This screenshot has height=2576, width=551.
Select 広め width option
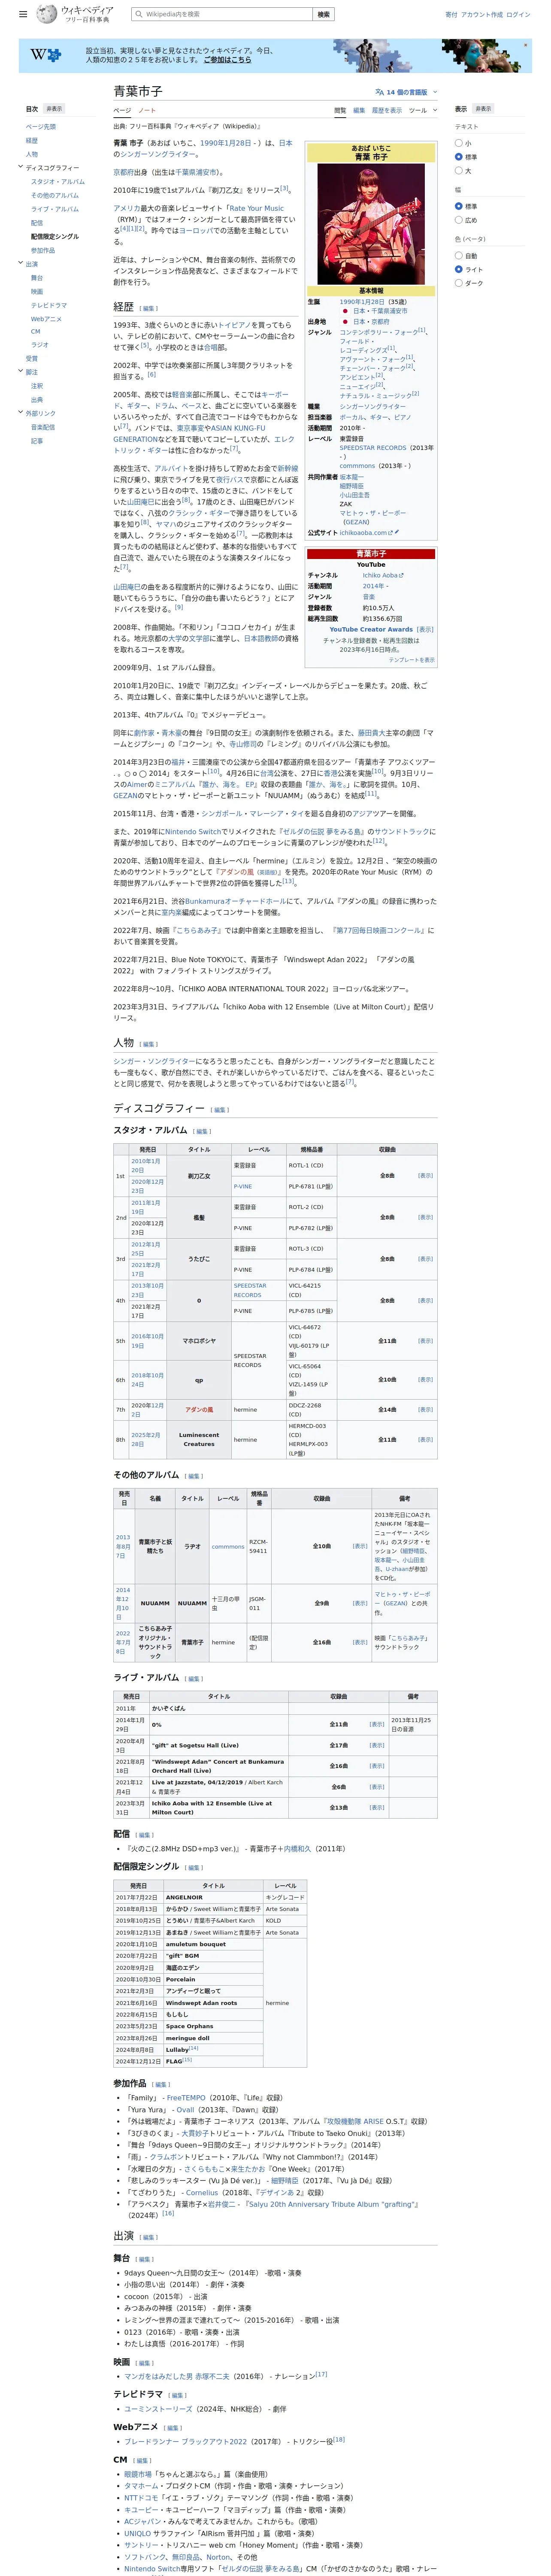coord(459,220)
